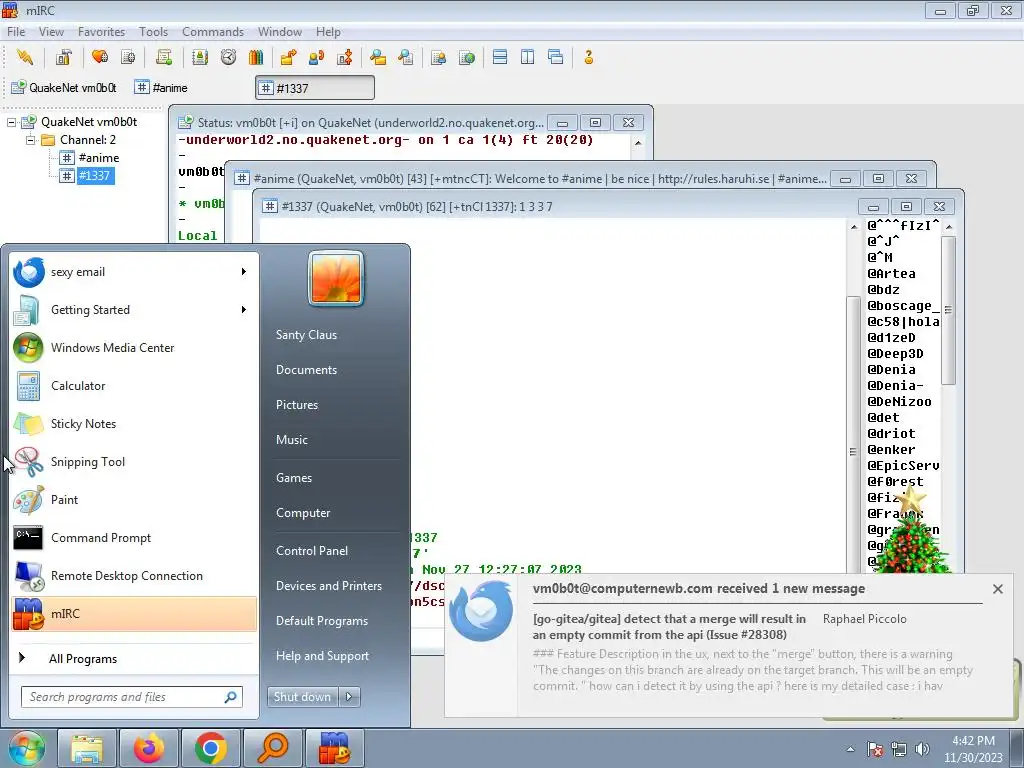Open DCC Options toolbar icon
Viewport: 1024px width, 768px height.
point(345,57)
